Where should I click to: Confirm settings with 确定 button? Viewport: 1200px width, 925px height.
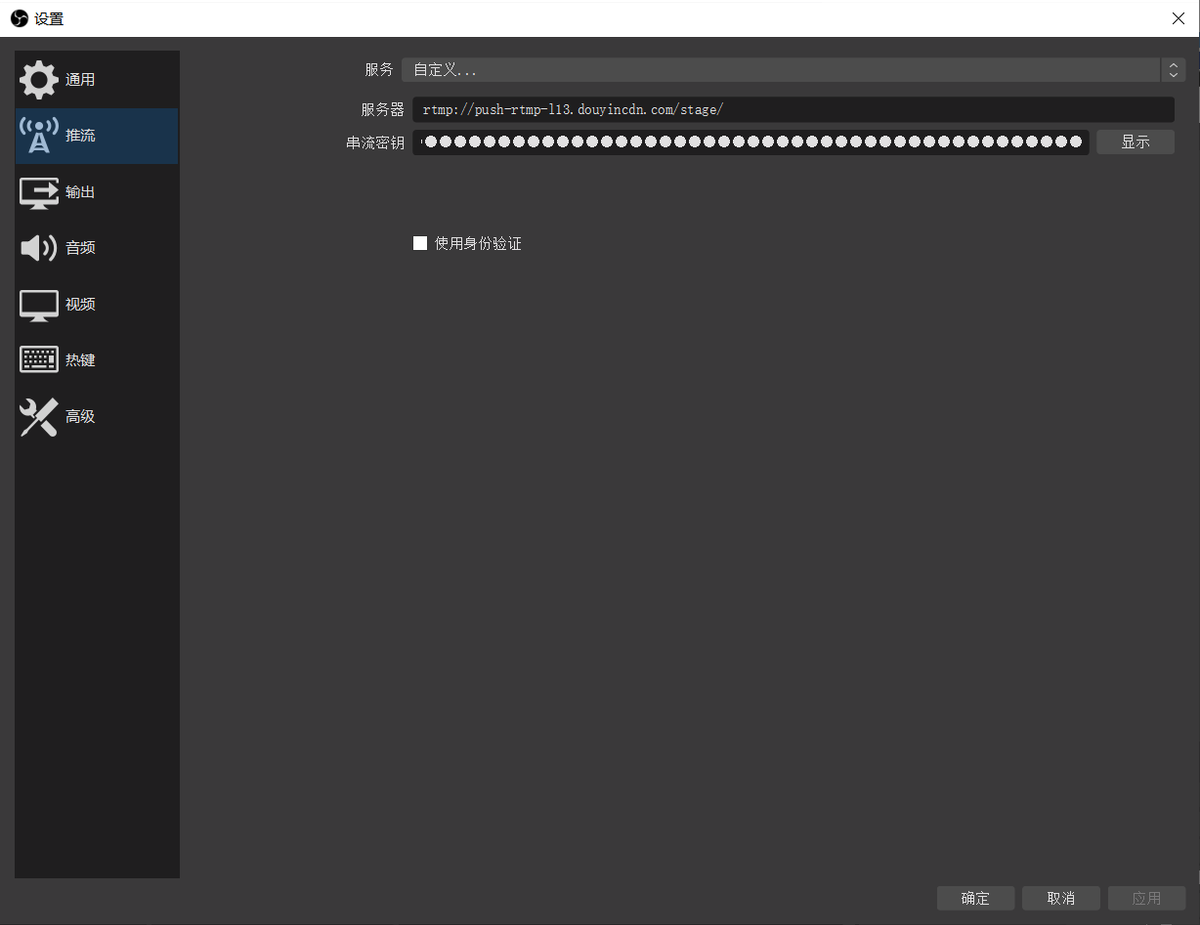(x=975, y=898)
